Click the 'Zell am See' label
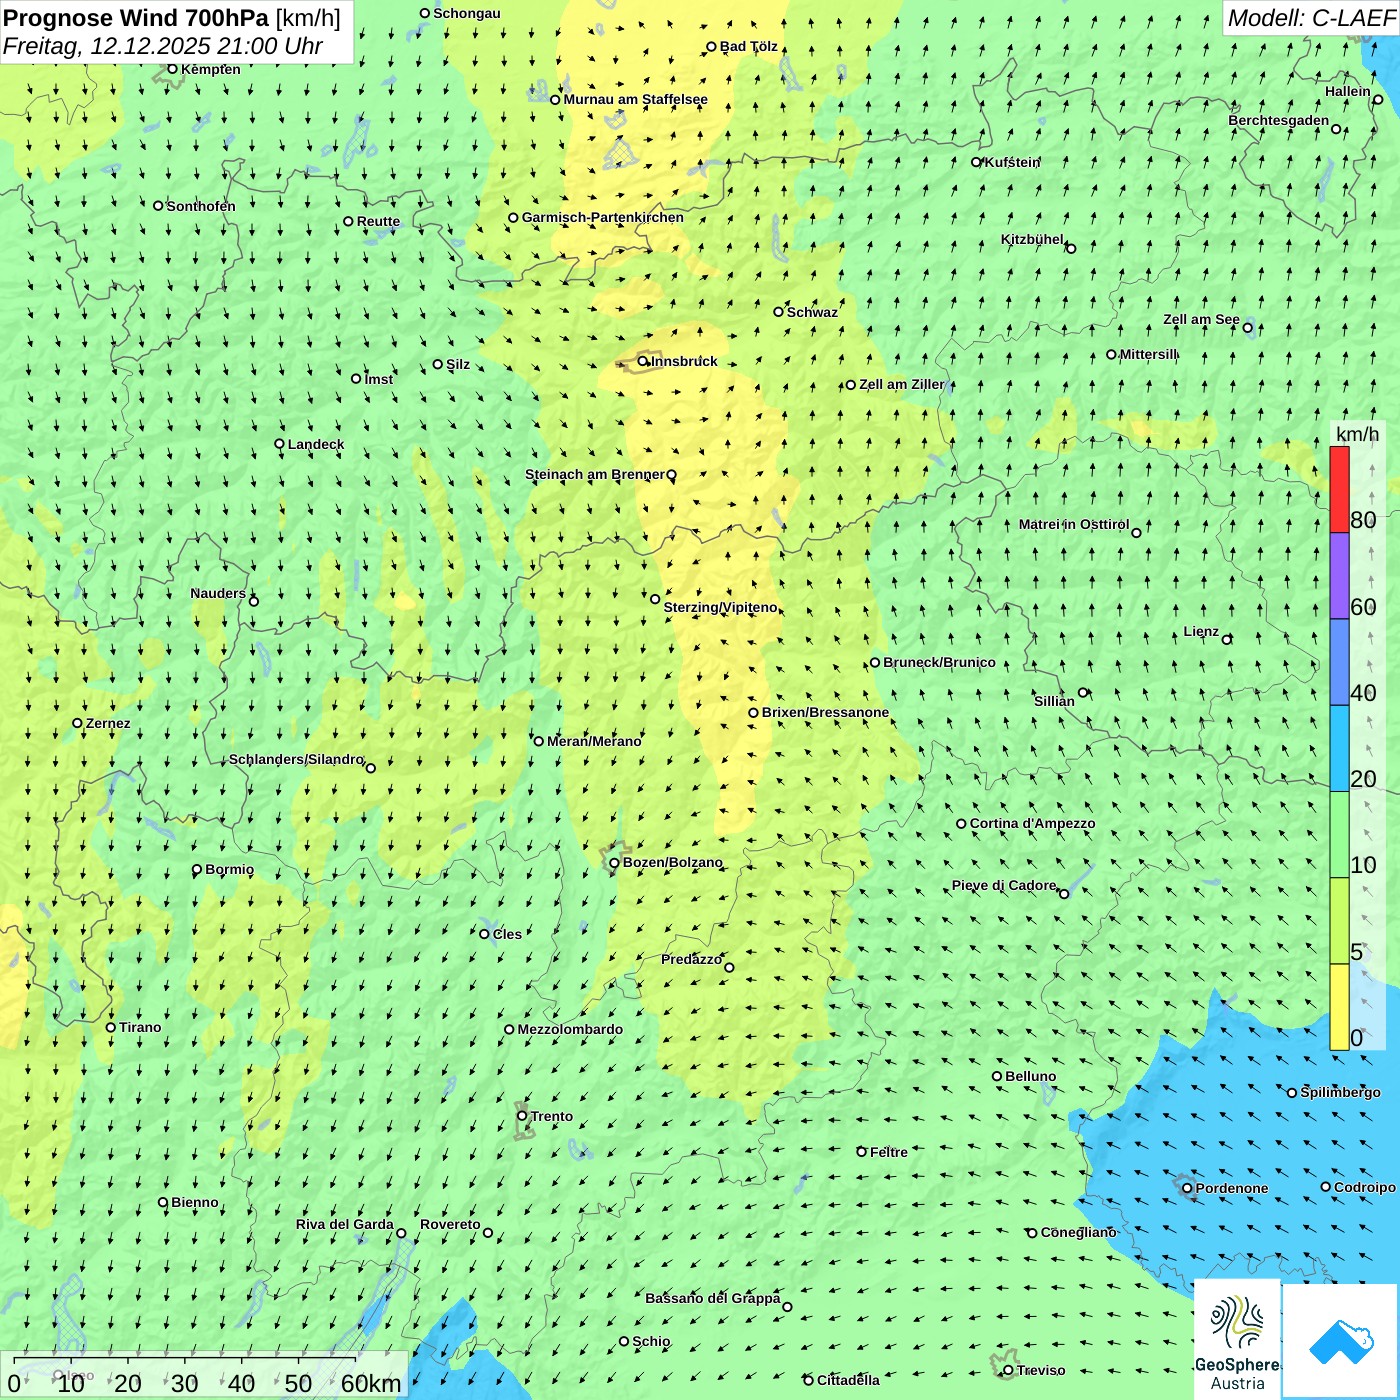 coord(1201,320)
